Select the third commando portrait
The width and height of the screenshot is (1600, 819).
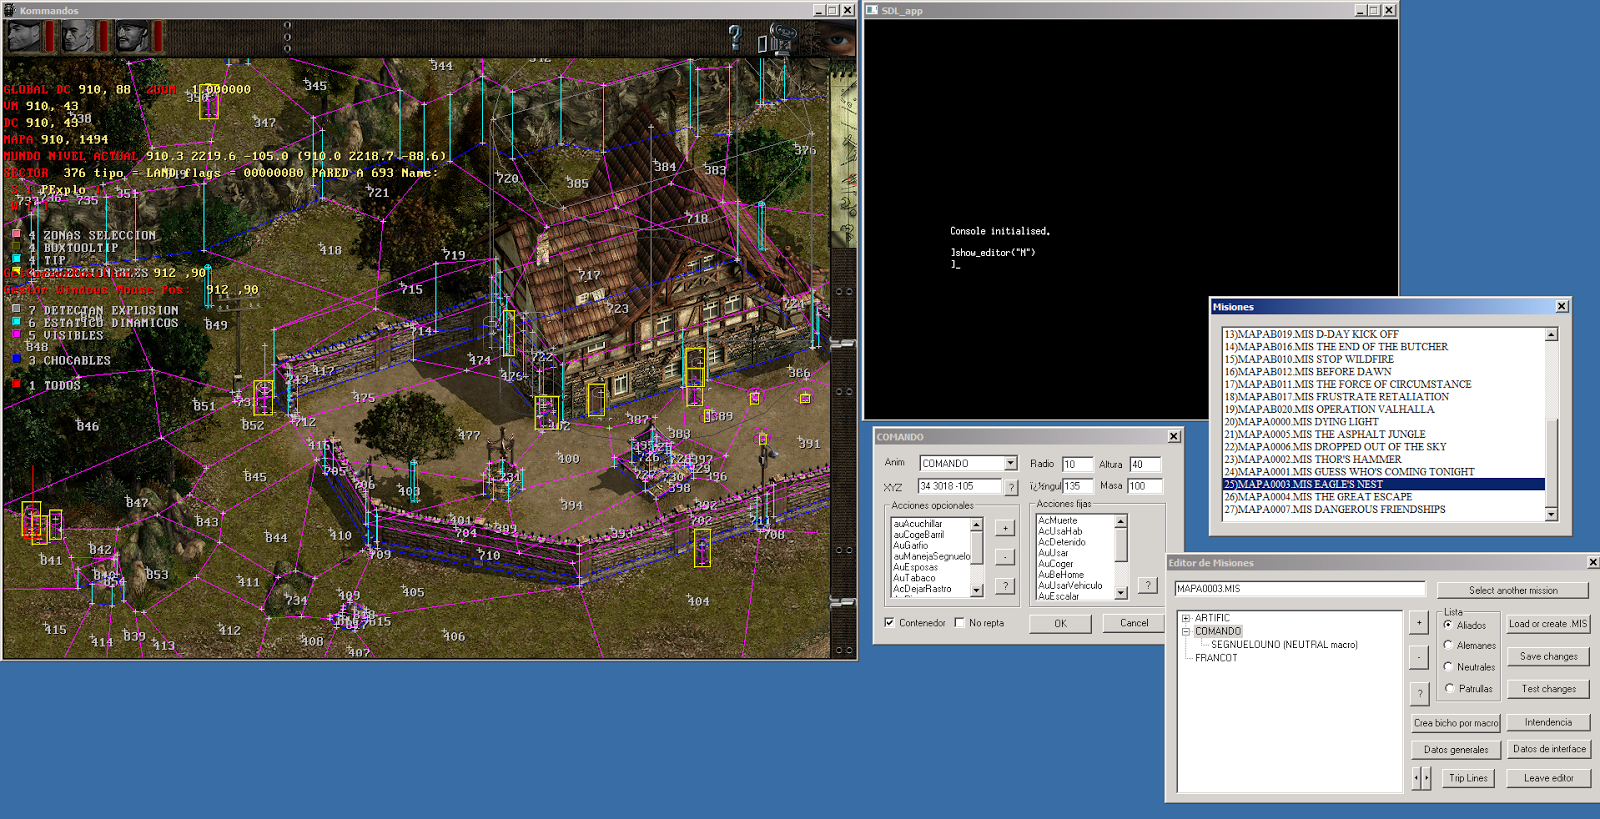coord(133,37)
